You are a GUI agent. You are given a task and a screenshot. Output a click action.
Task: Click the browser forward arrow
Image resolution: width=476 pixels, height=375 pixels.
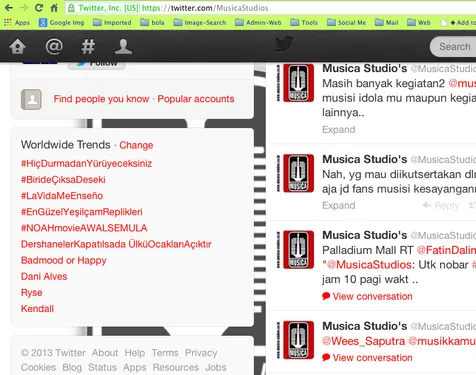(24, 8)
